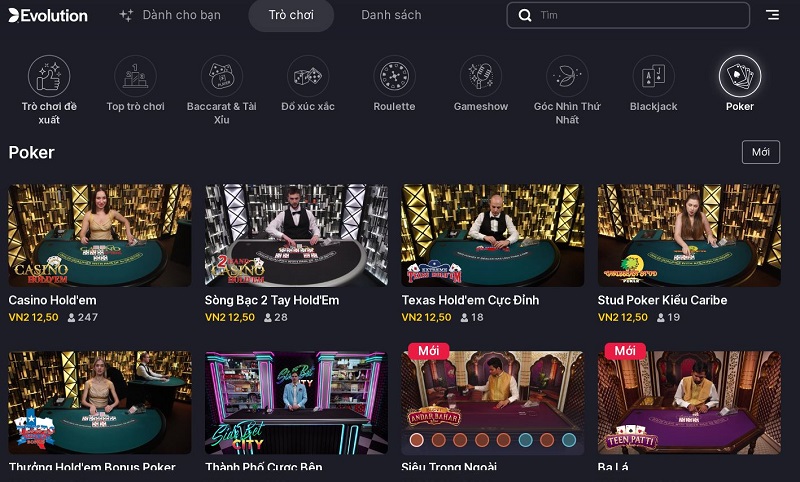The image size is (800, 482).
Task: Select the Poker cards icon
Action: point(740,76)
